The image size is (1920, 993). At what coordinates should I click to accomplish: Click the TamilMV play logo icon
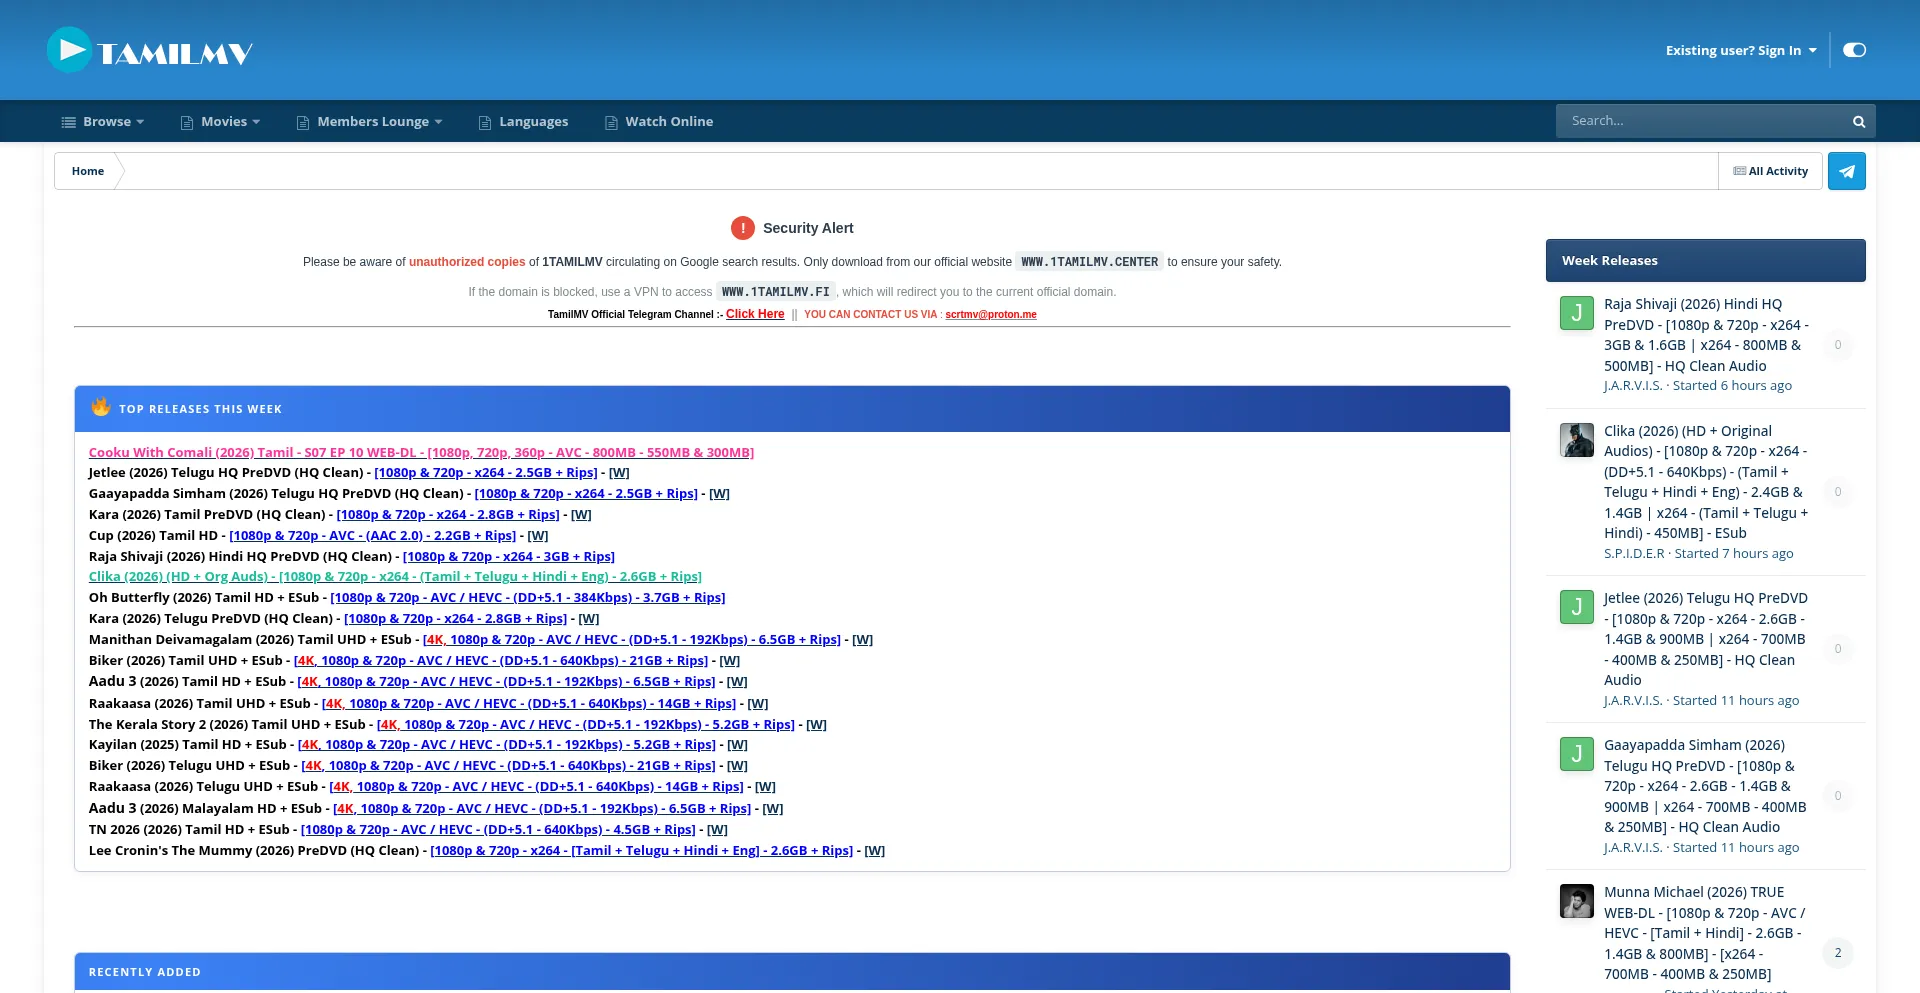click(70, 50)
